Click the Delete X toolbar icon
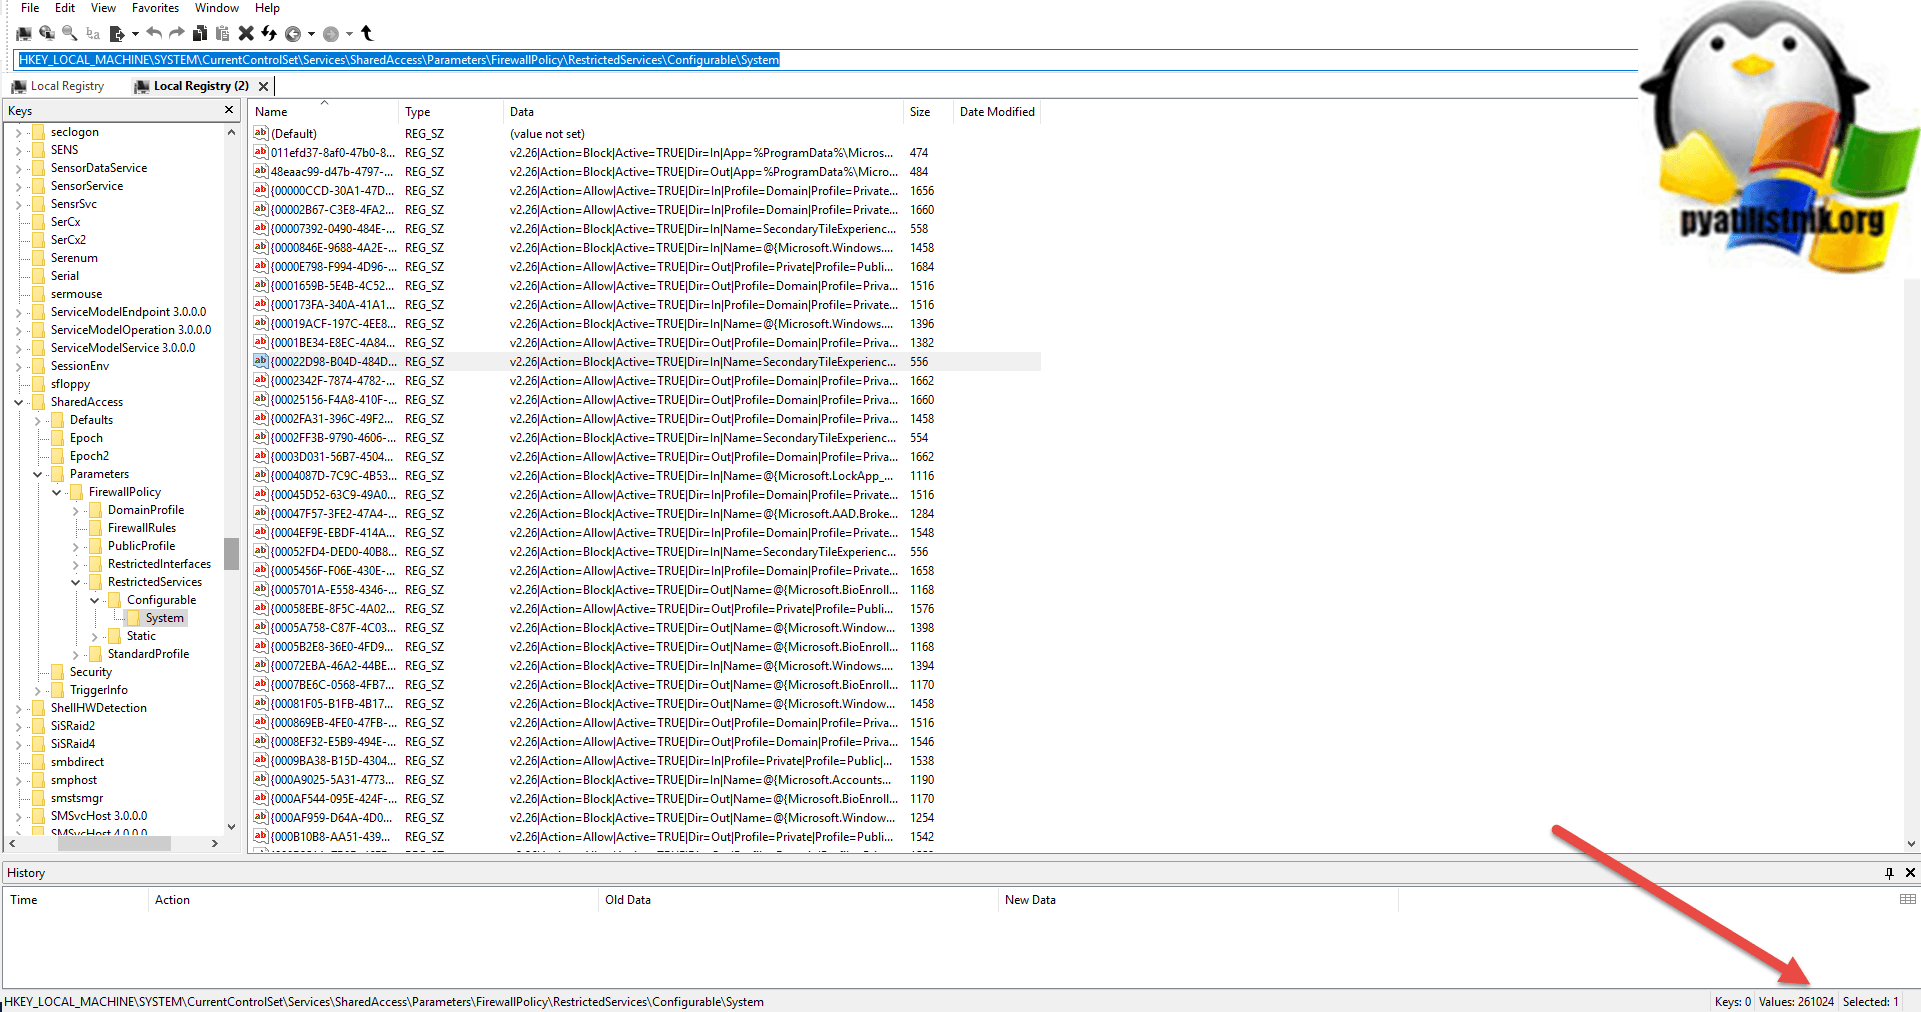1921x1012 pixels. (x=246, y=34)
